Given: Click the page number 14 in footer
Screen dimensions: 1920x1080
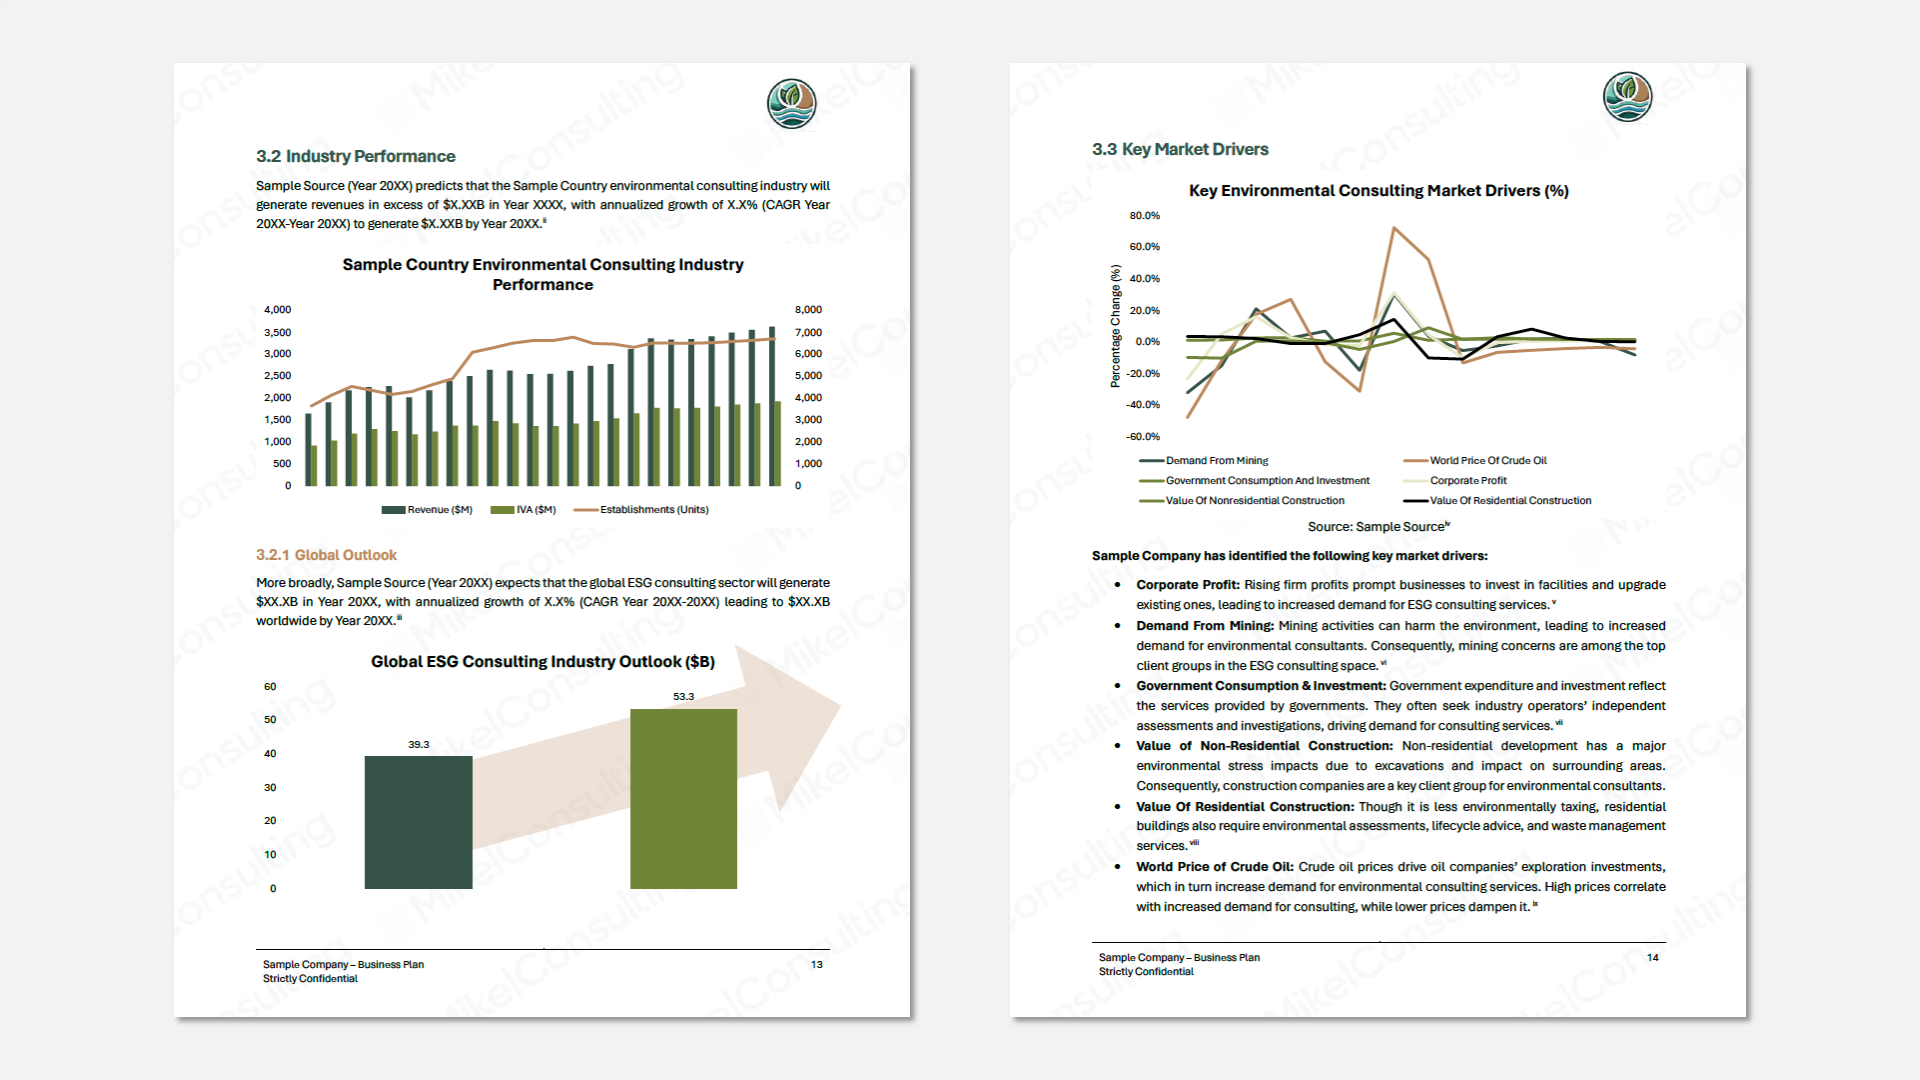Looking at the screenshot, I should pos(1653,958).
